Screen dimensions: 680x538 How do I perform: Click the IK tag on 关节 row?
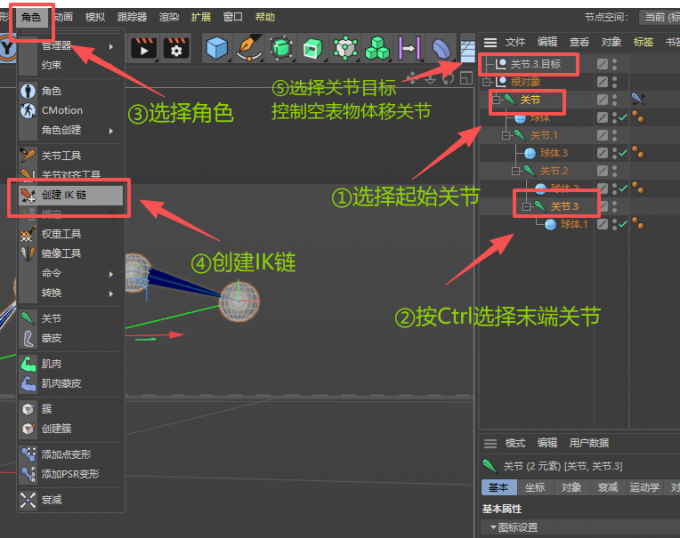pyautogui.click(x=638, y=99)
